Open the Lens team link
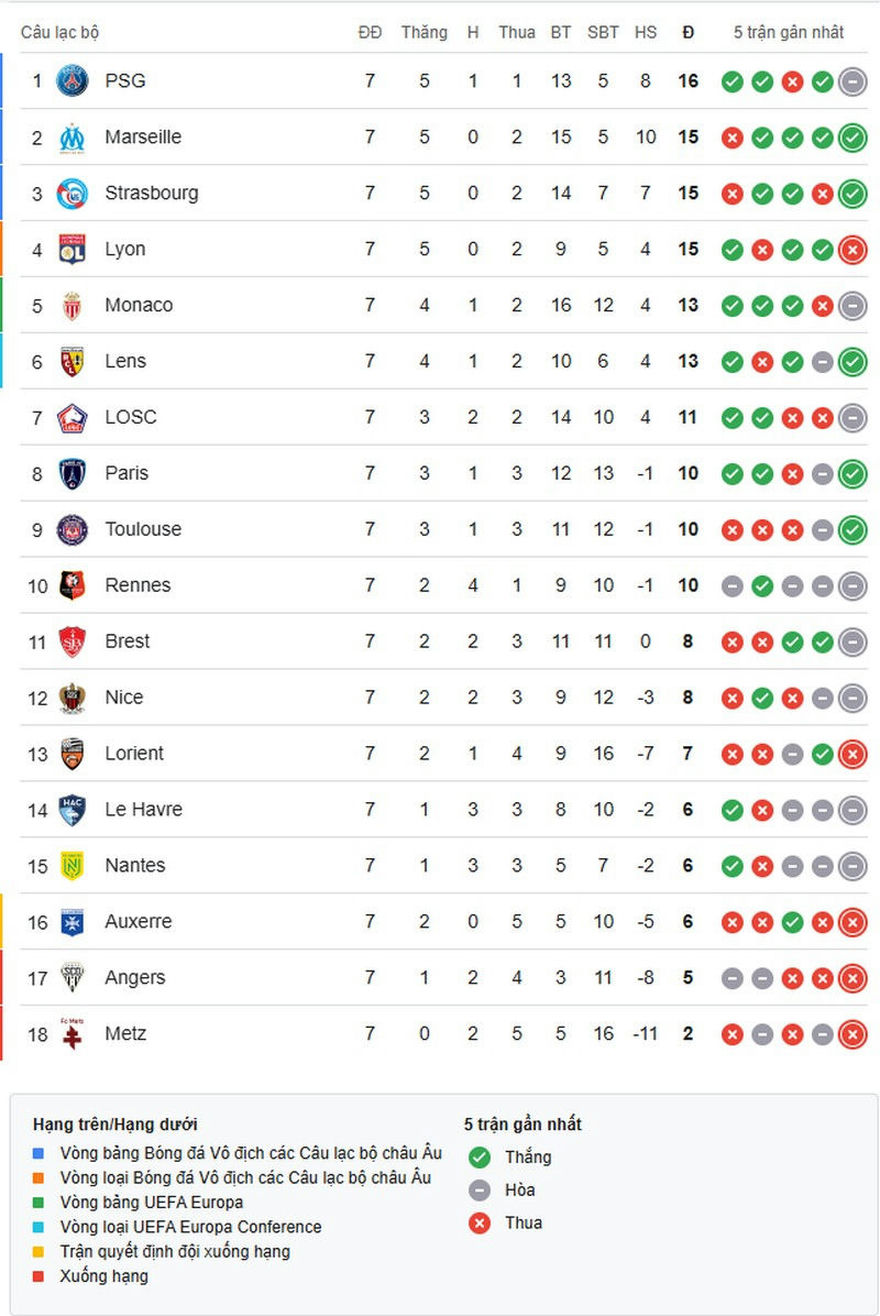The height and width of the screenshot is (1316, 880). 125,361
